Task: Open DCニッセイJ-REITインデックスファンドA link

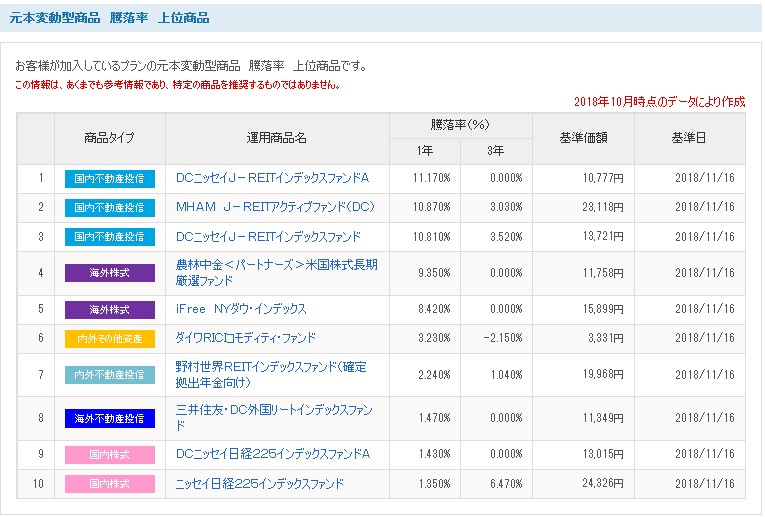Action: 272,179
